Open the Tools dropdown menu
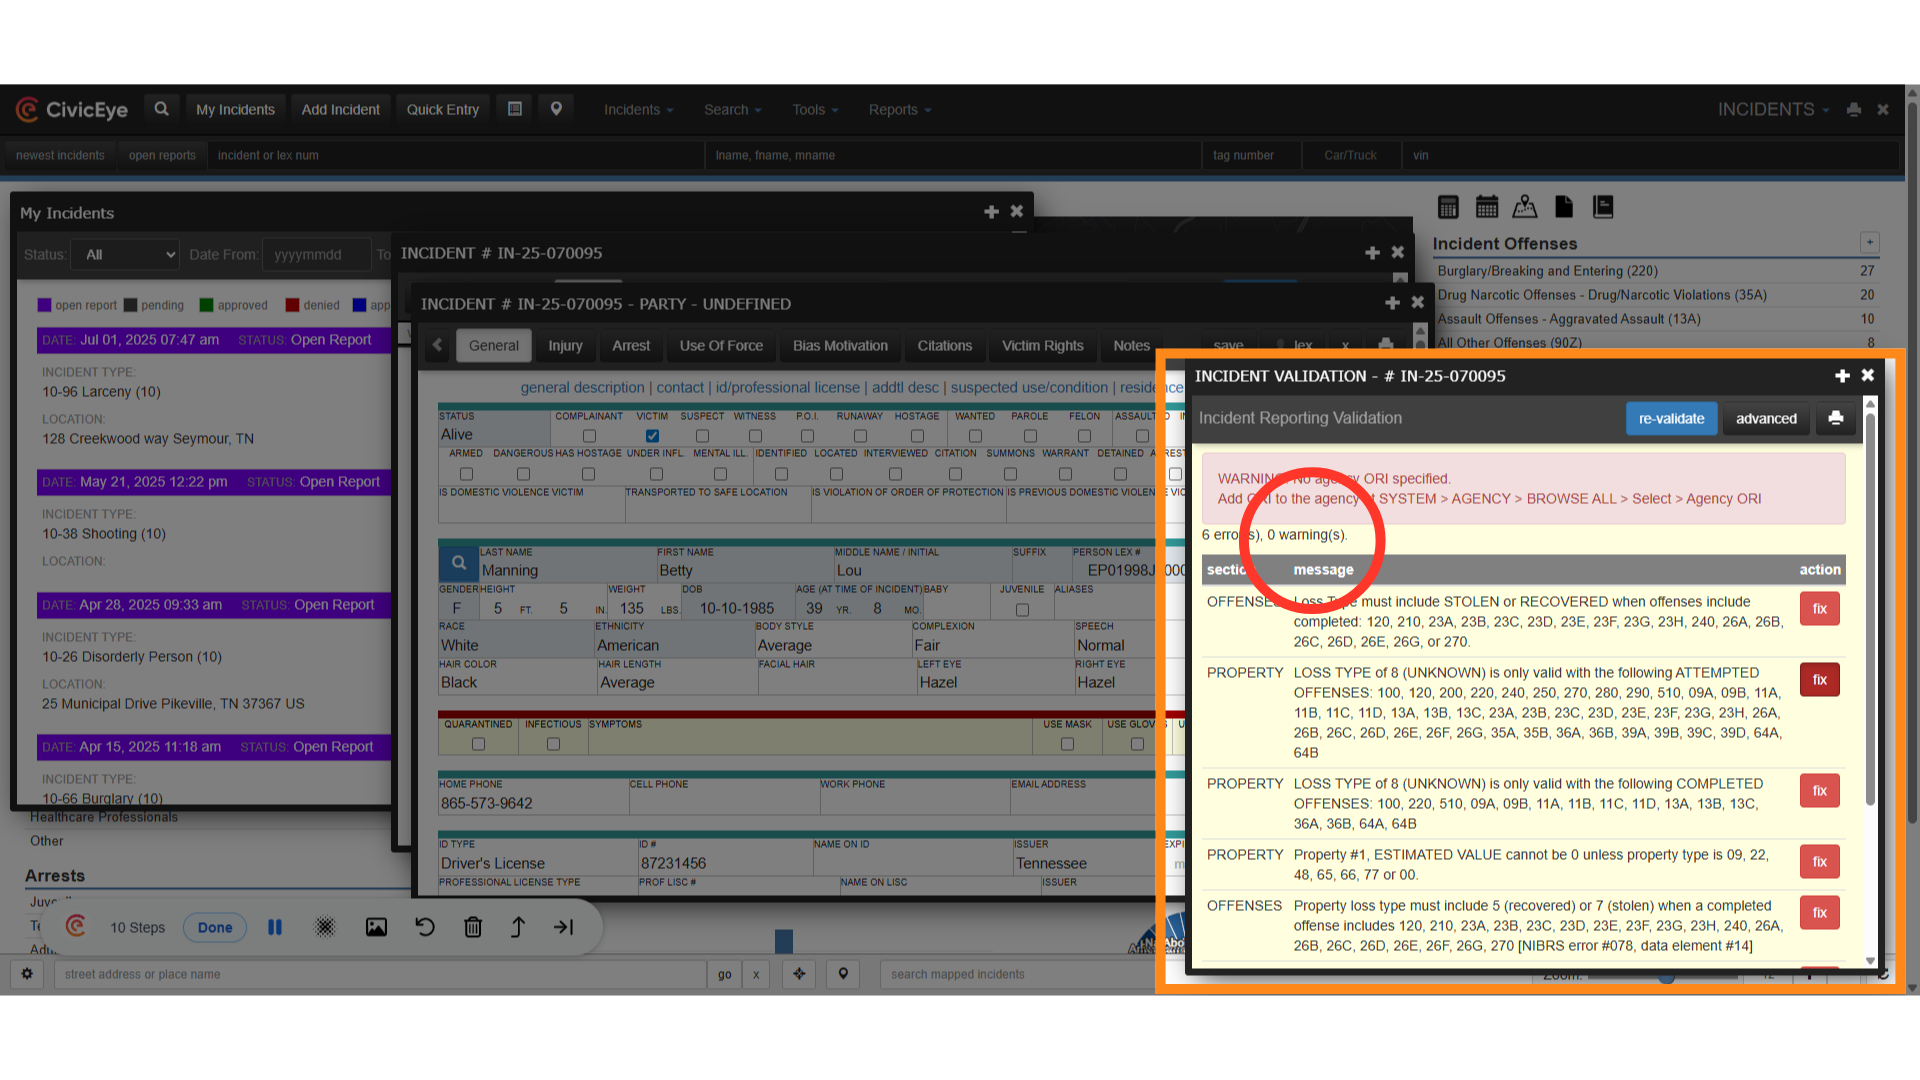Image resolution: width=1920 pixels, height=1080 pixels. point(815,110)
